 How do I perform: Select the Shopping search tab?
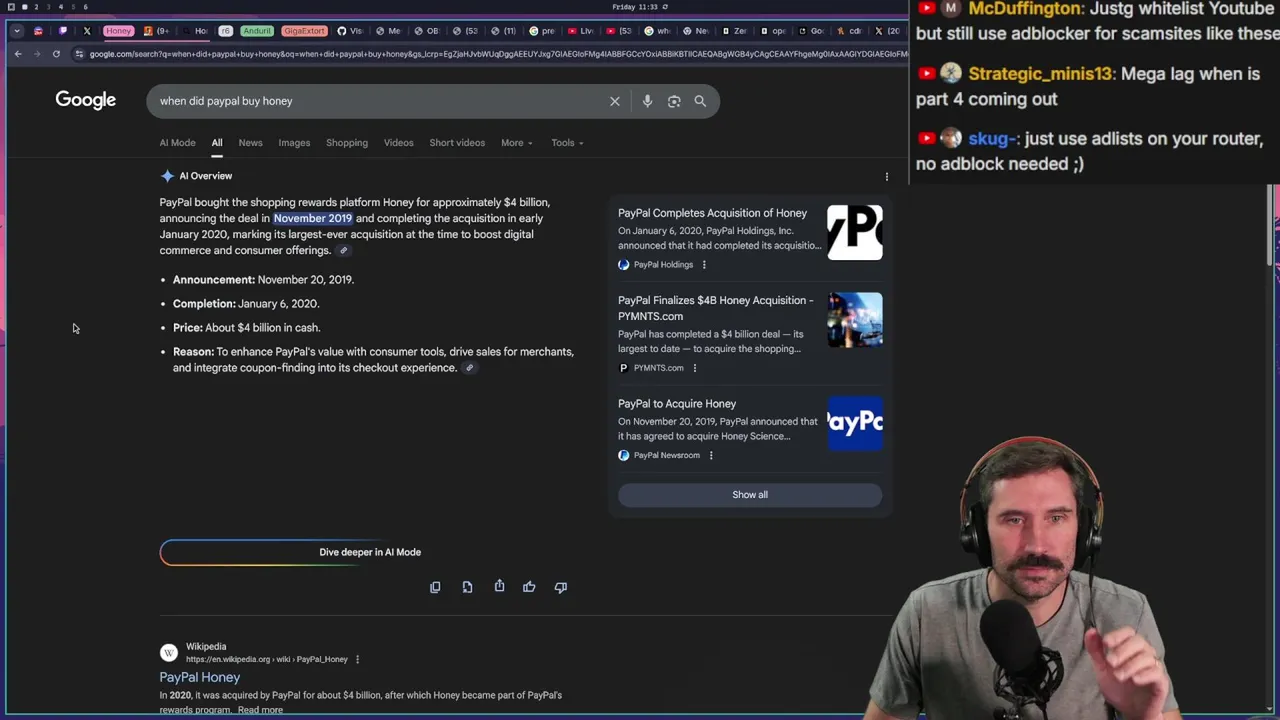coord(347,143)
